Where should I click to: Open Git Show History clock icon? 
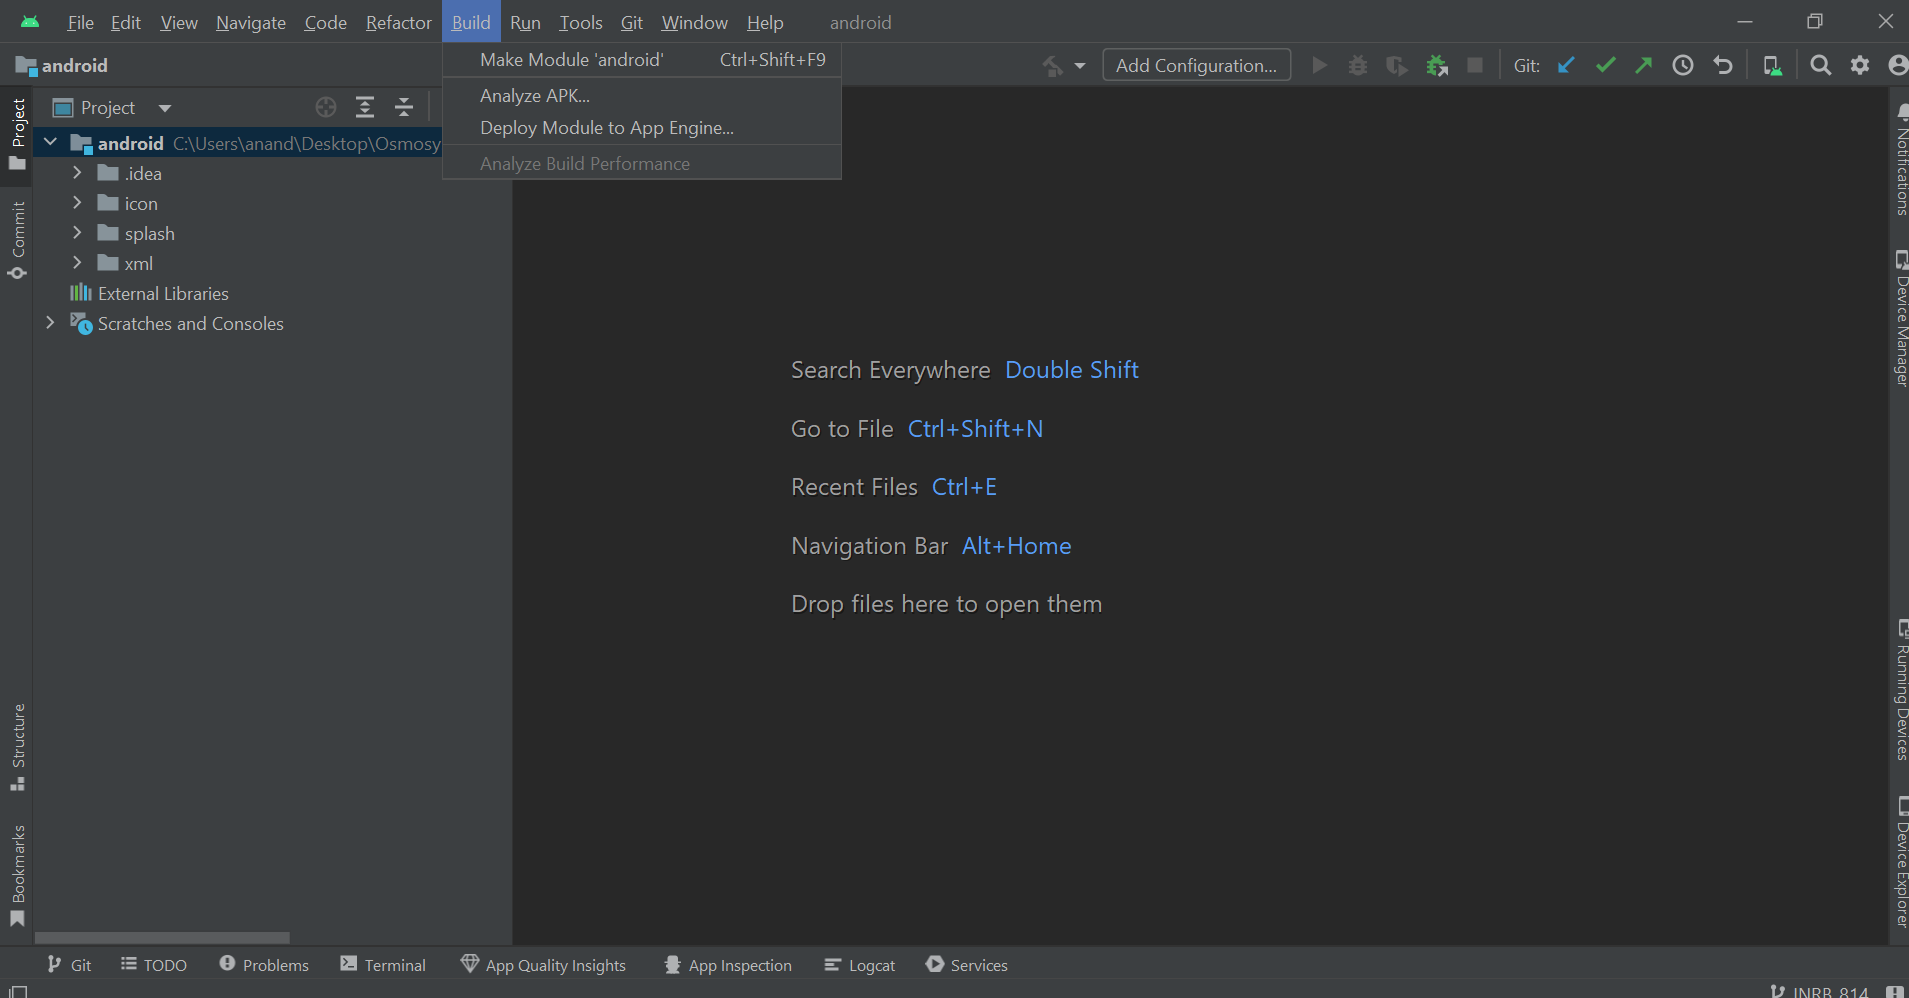1683,65
